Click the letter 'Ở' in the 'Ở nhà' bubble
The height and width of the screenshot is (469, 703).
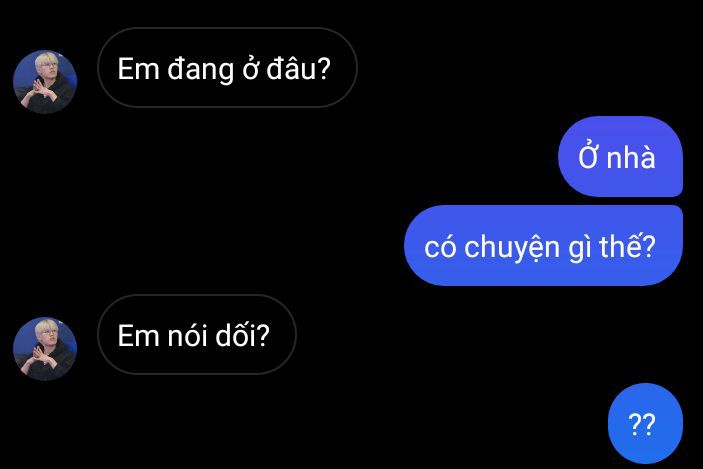[x=588, y=156]
